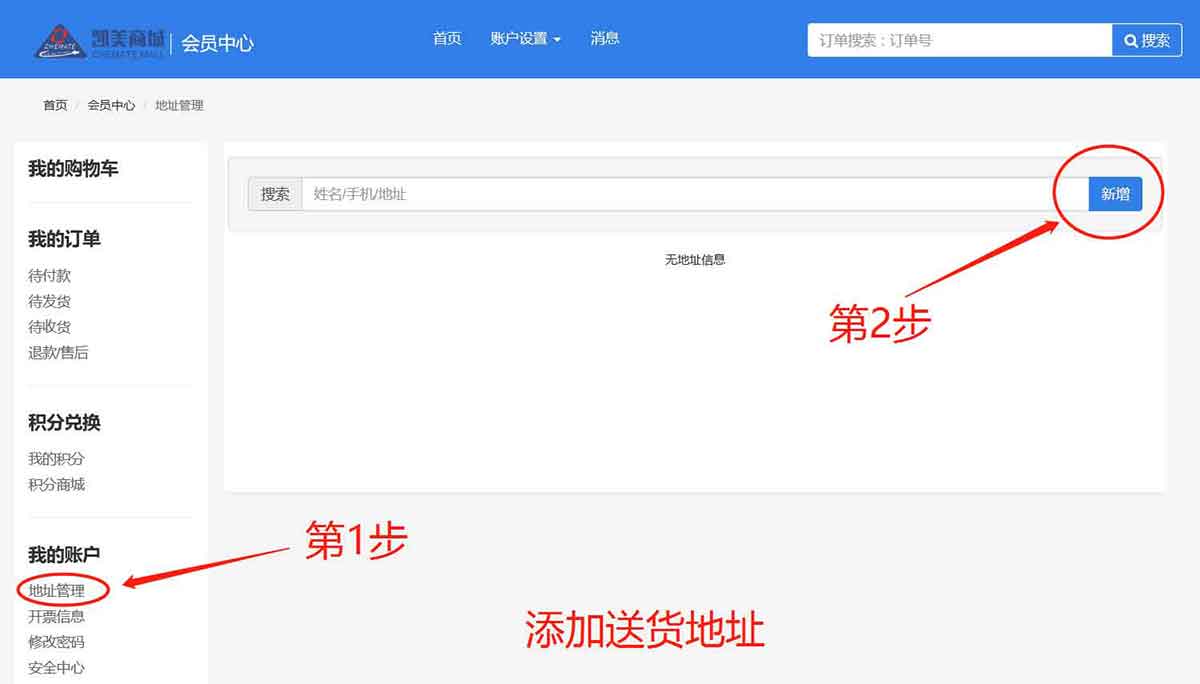The image size is (1200, 684).
Task: Click the 新增 button to add address
Action: click(1115, 194)
